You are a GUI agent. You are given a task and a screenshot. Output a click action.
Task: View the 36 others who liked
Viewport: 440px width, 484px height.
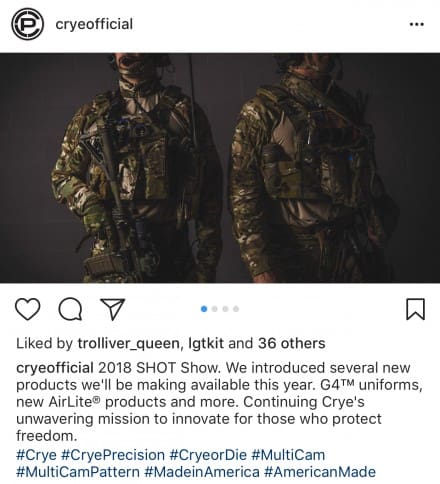[x=292, y=343]
